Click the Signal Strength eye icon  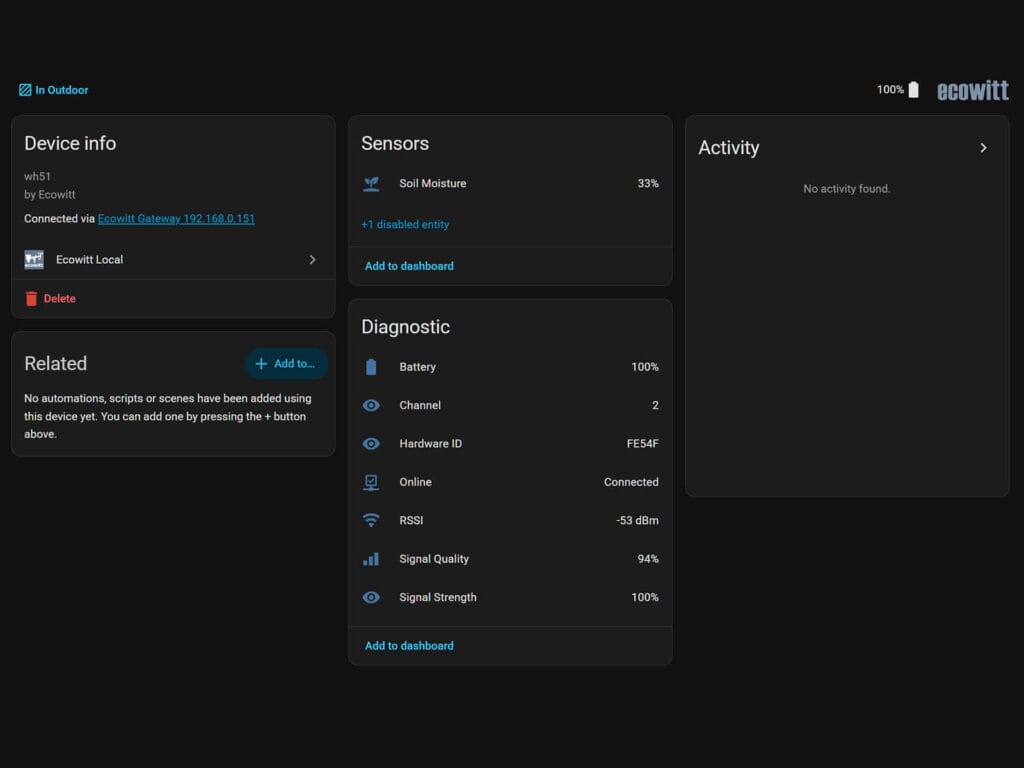coord(371,598)
